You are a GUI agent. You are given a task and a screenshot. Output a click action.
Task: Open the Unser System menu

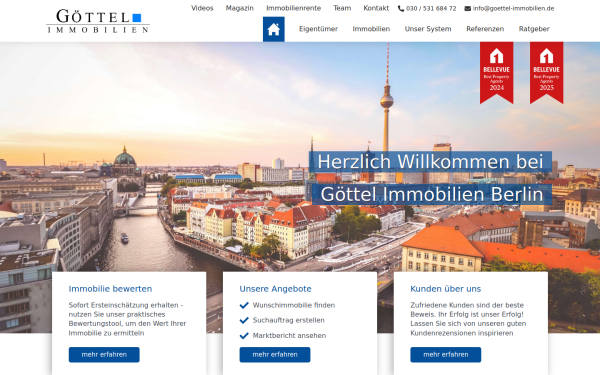428,29
